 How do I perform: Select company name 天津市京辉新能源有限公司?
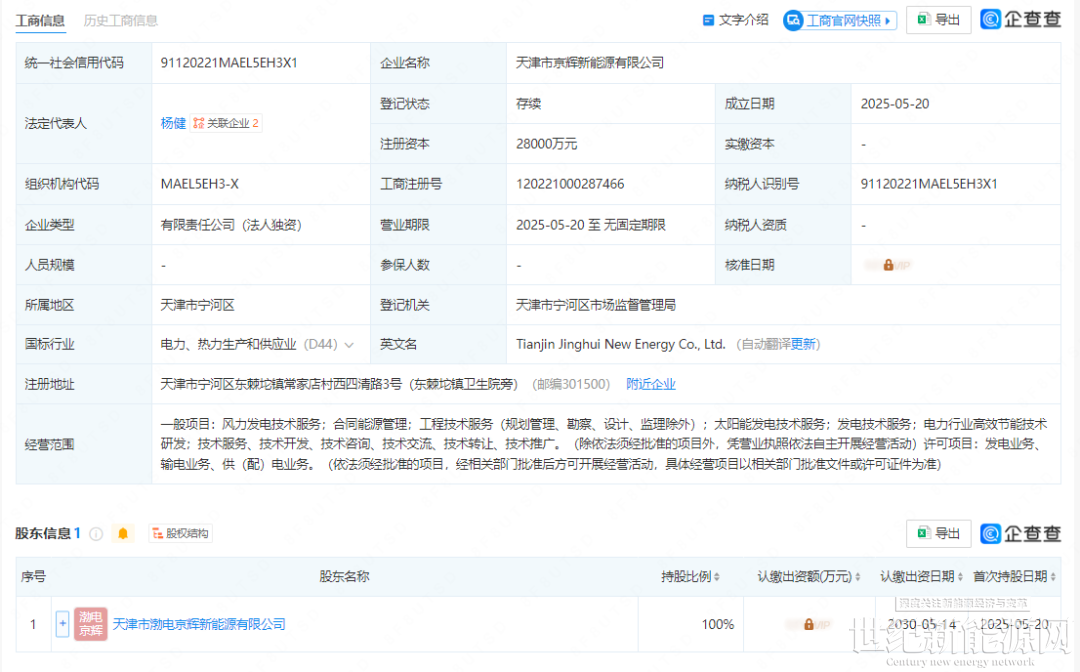590,63
